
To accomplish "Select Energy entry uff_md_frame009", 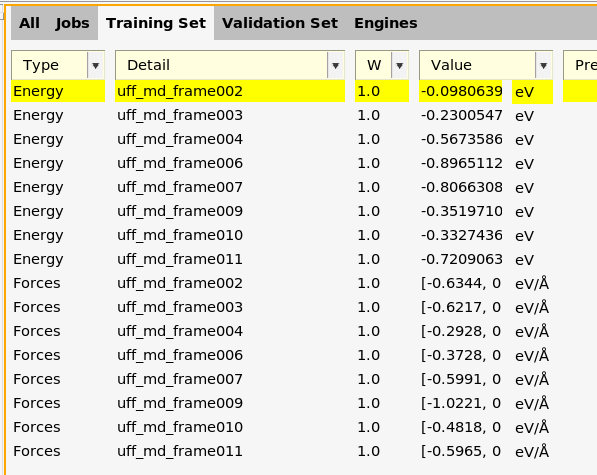I will [180, 211].
